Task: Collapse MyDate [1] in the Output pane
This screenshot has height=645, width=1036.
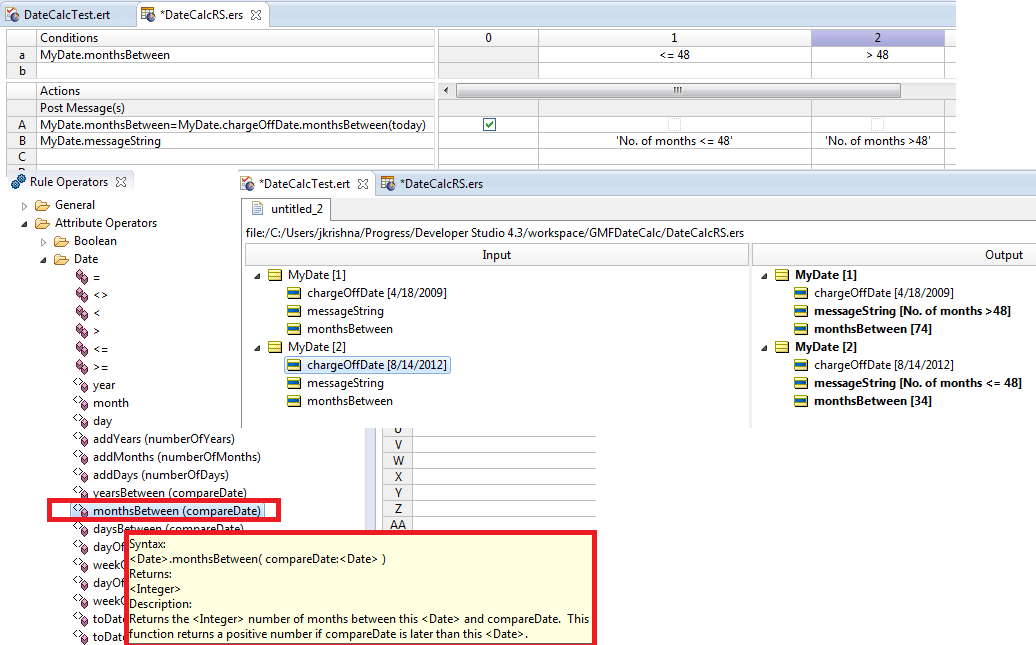Action: coord(764,276)
